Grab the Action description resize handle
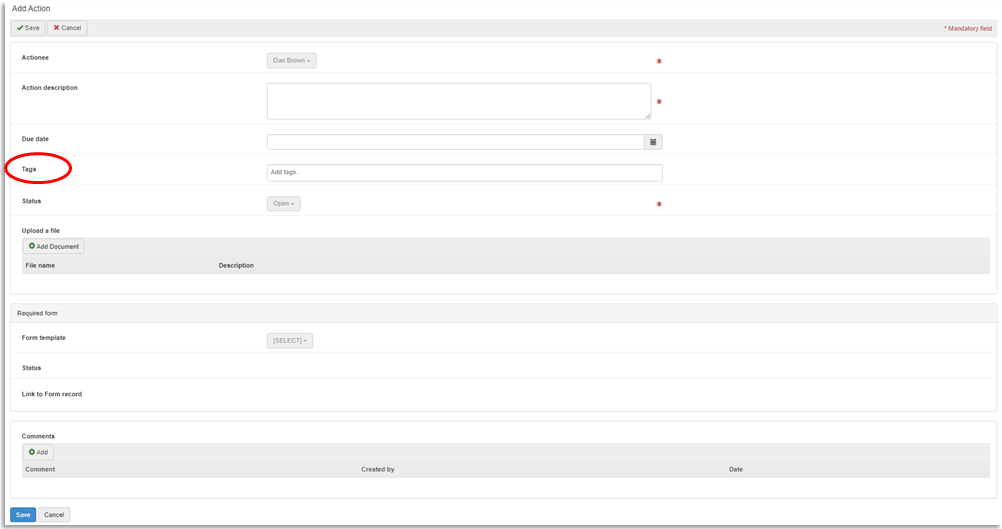 tap(648, 116)
